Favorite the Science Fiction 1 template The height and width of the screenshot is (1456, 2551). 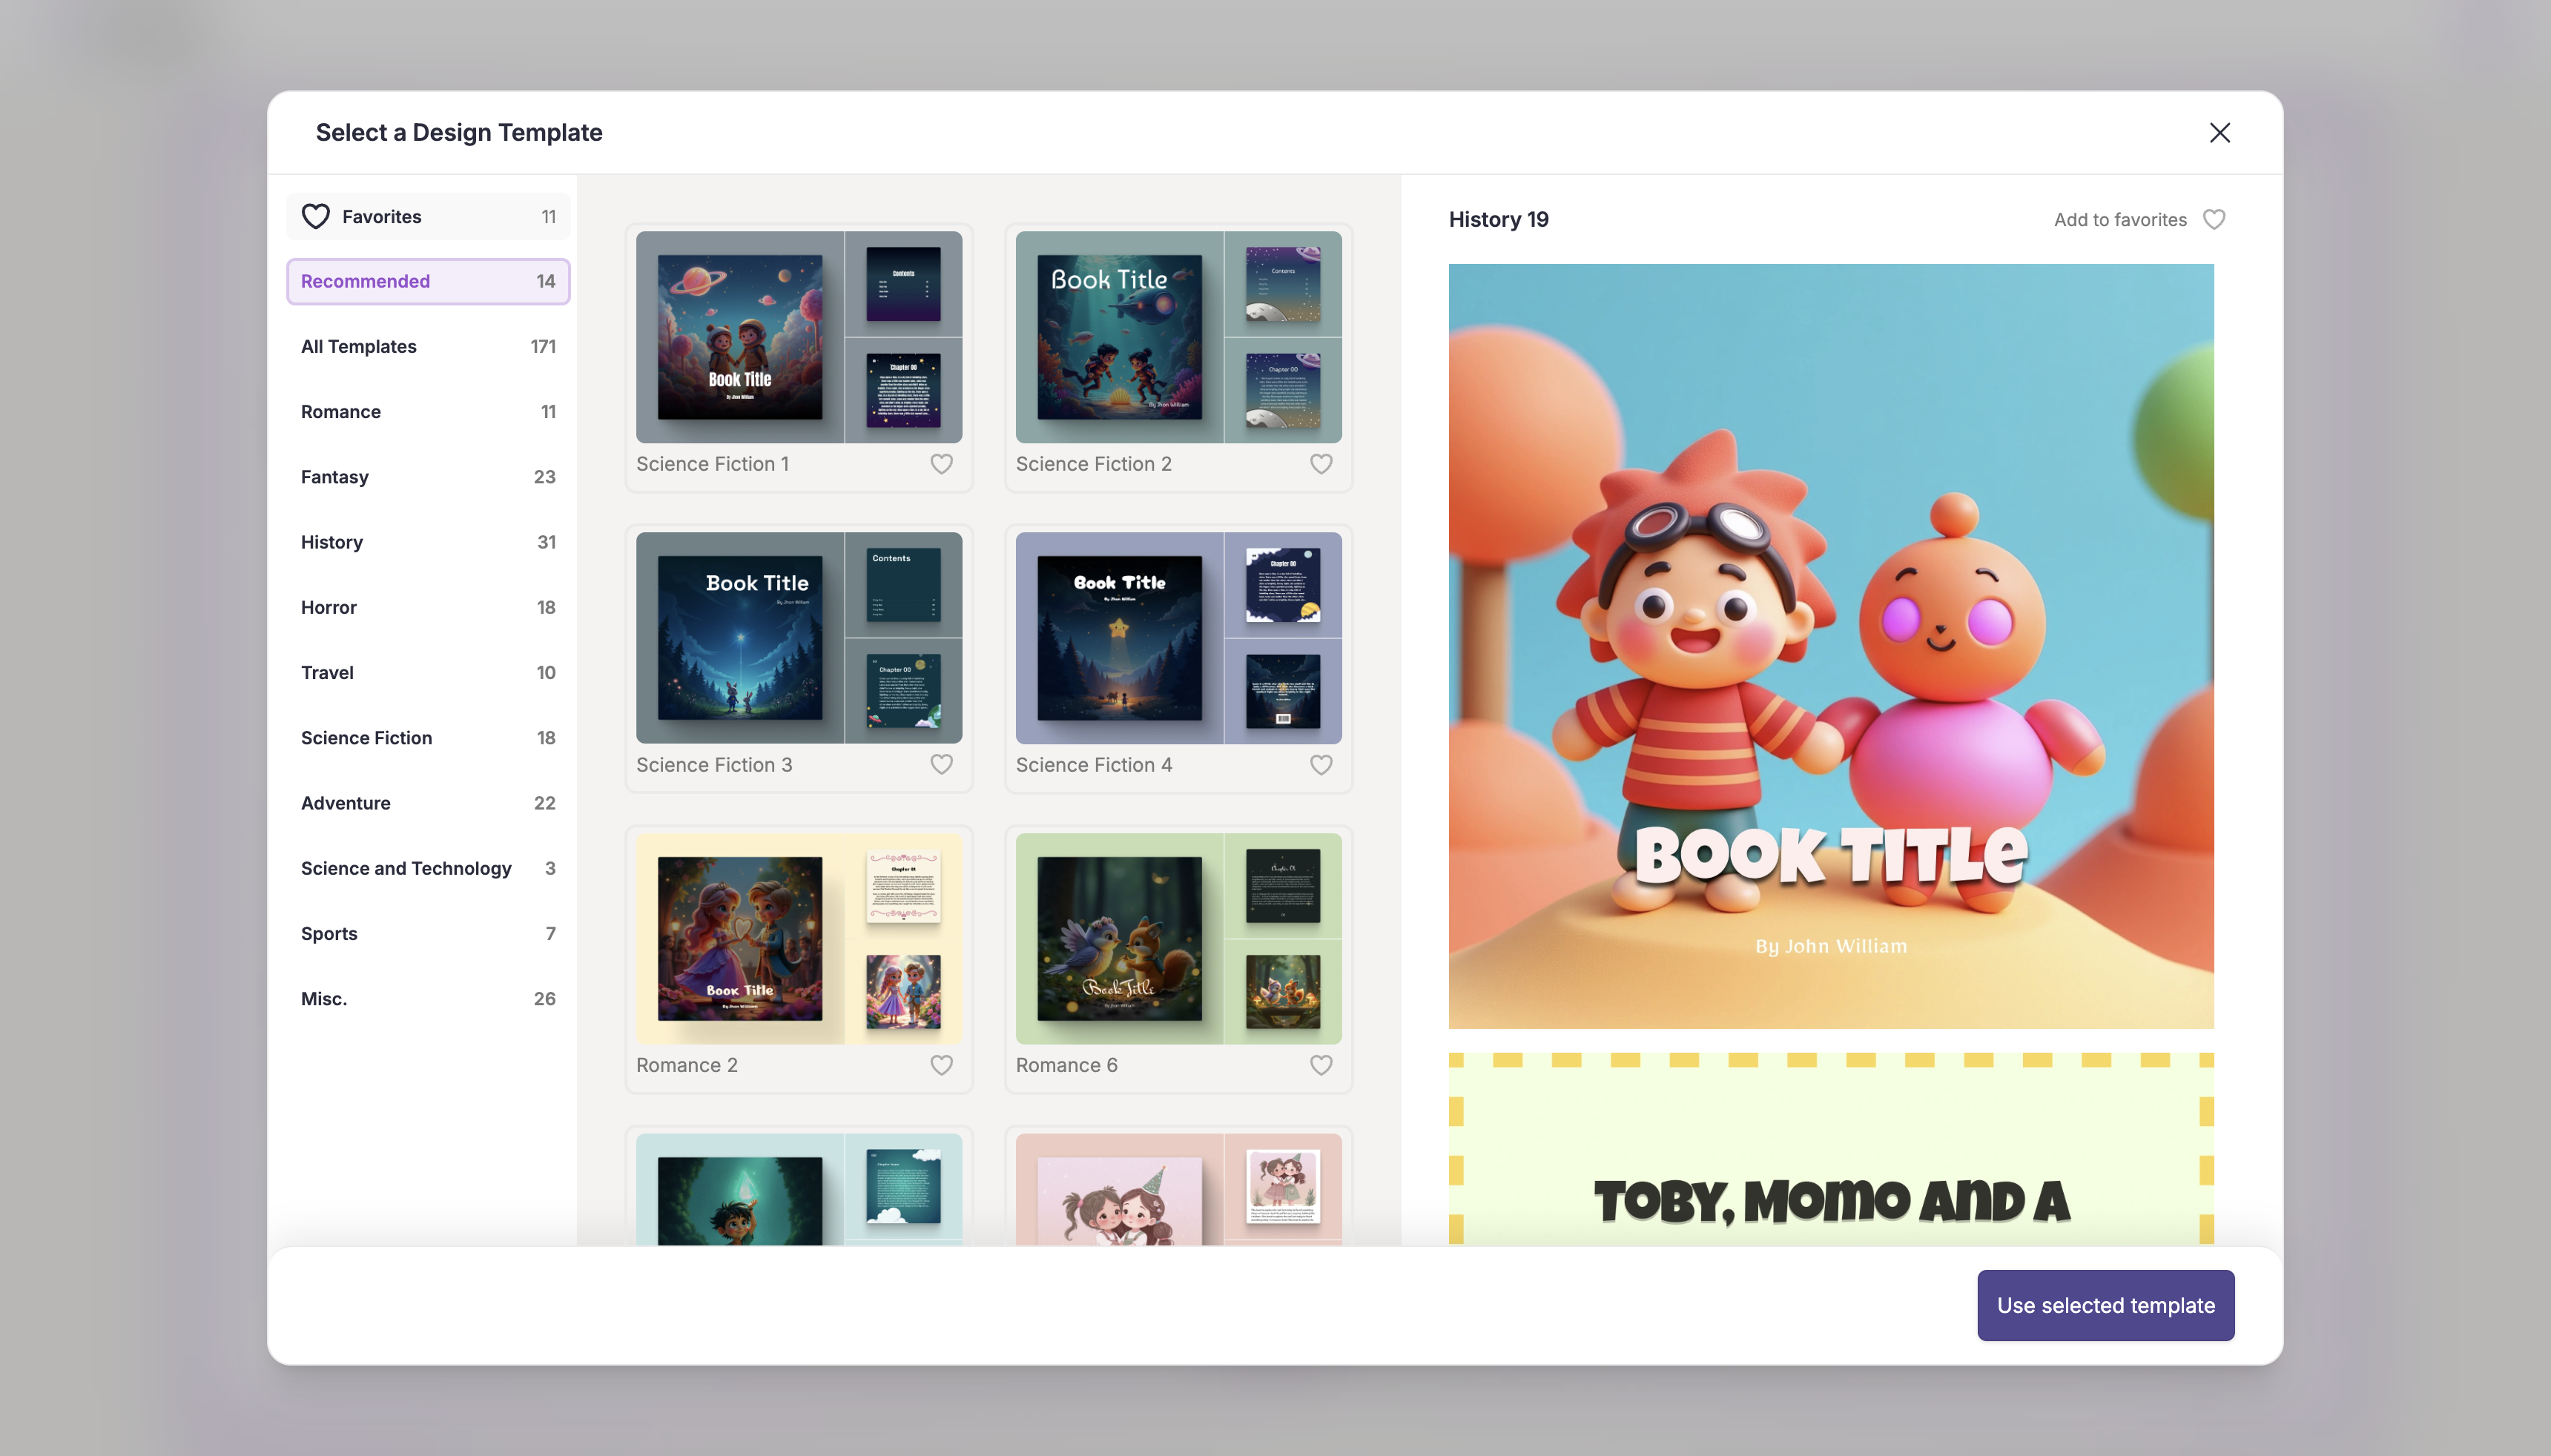(941, 464)
